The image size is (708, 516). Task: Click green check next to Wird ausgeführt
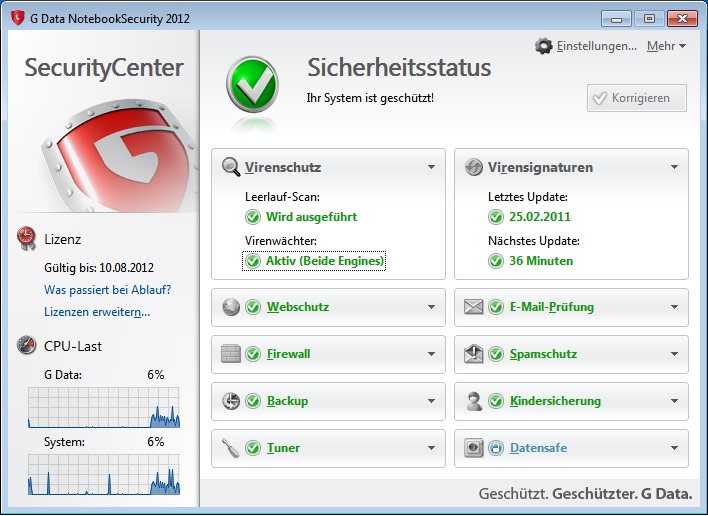pos(253,217)
